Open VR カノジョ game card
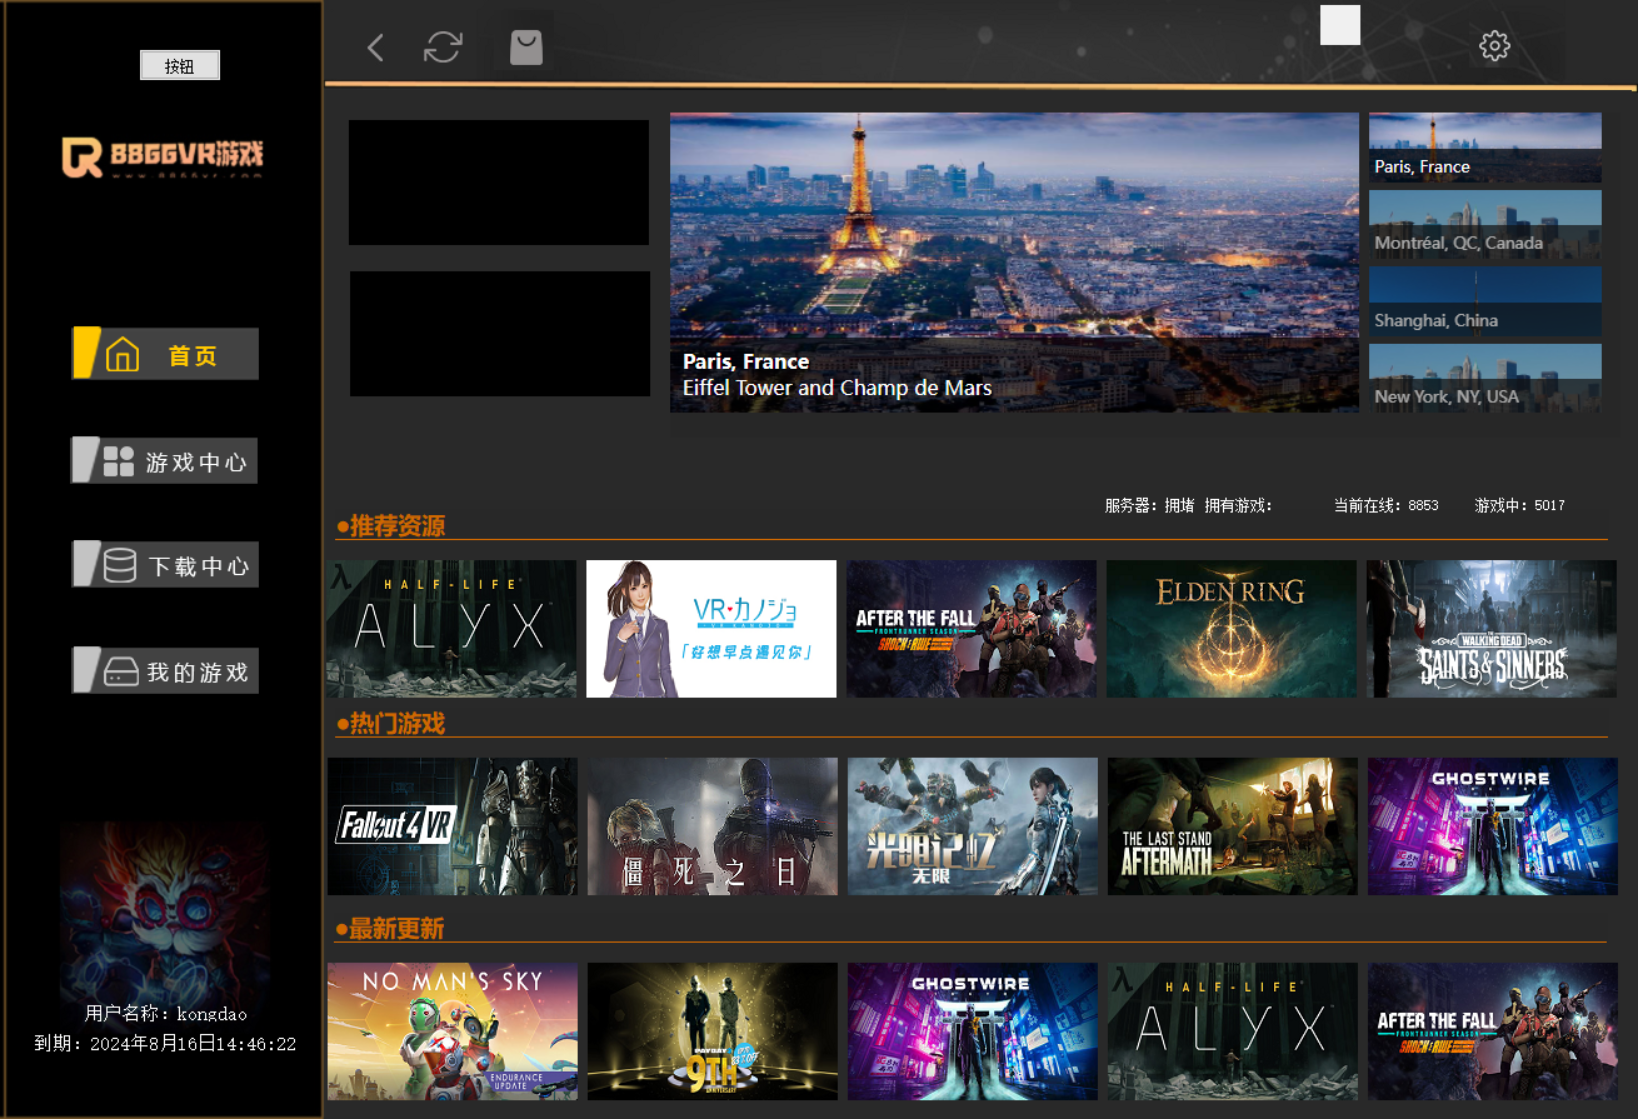1638x1119 pixels. (x=711, y=629)
